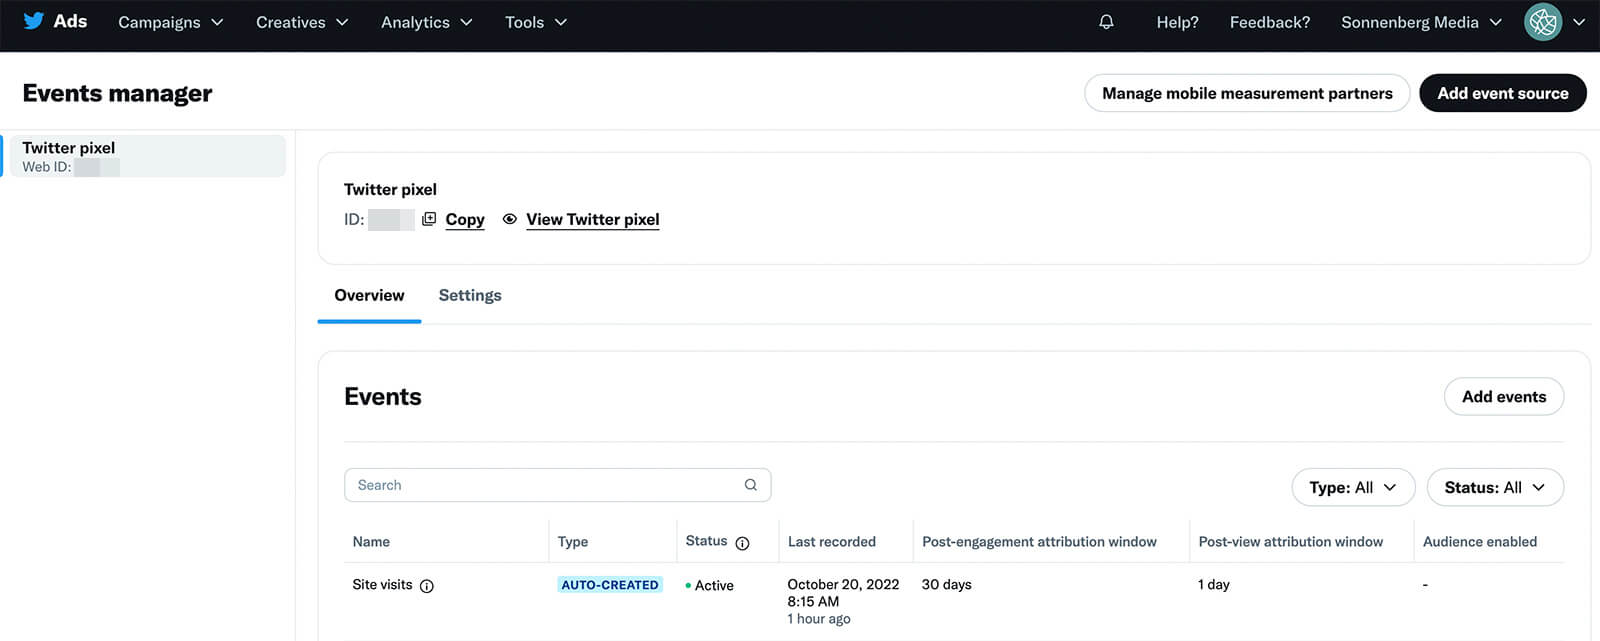Click the Add events button
Image resolution: width=1600 pixels, height=641 pixels.
pos(1504,397)
